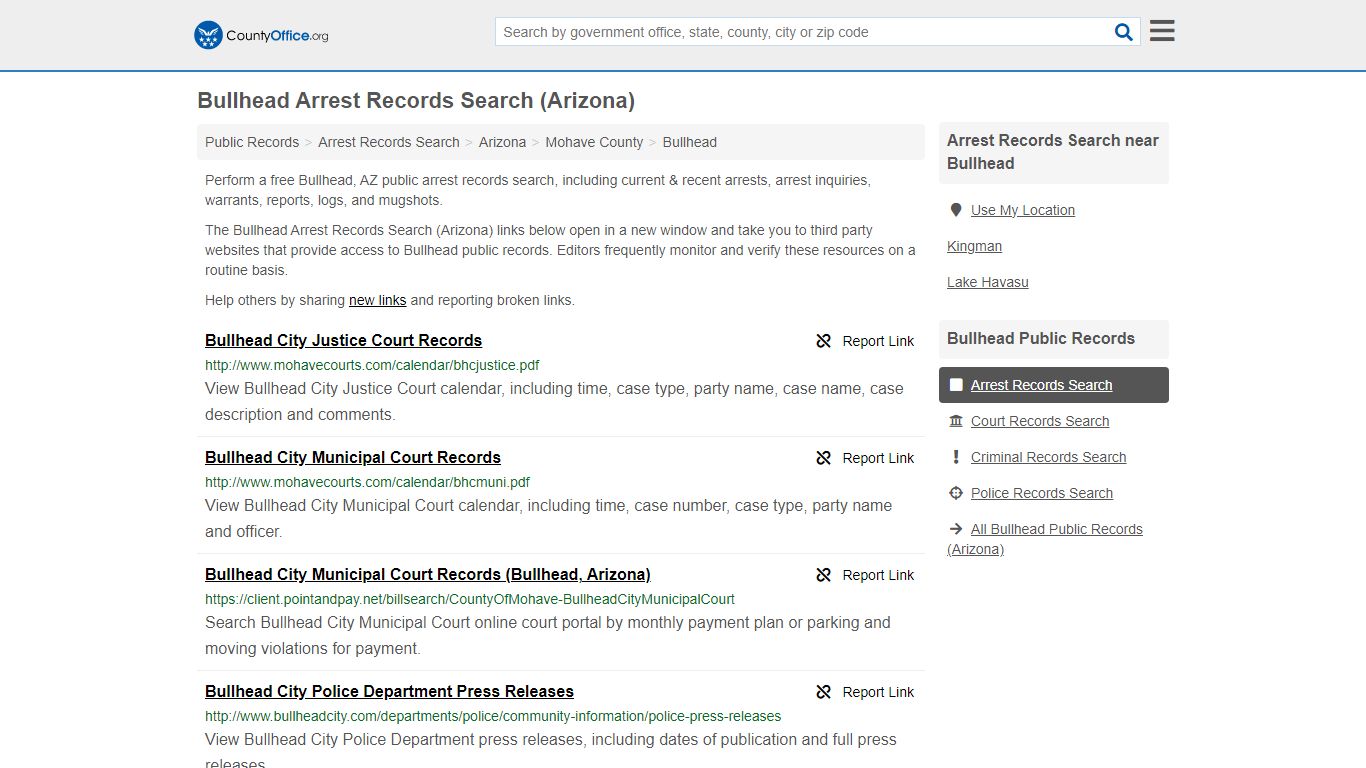Report Link for the mohavecourts Municipal Court Records

(878, 458)
